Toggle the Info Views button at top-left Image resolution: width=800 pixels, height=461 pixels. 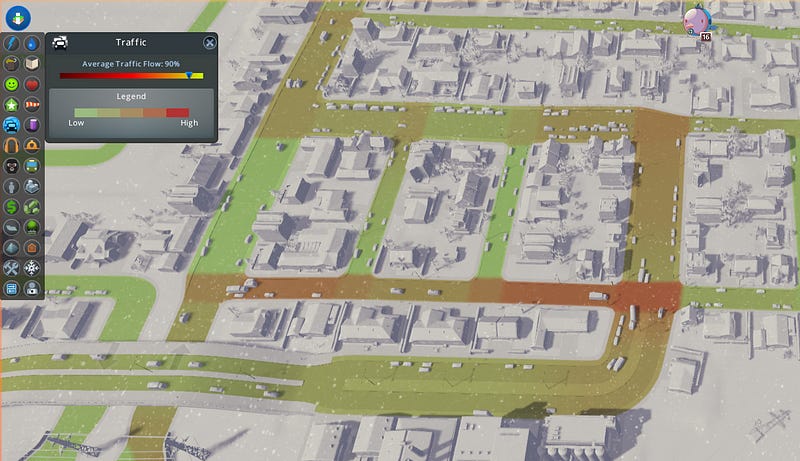[18, 18]
